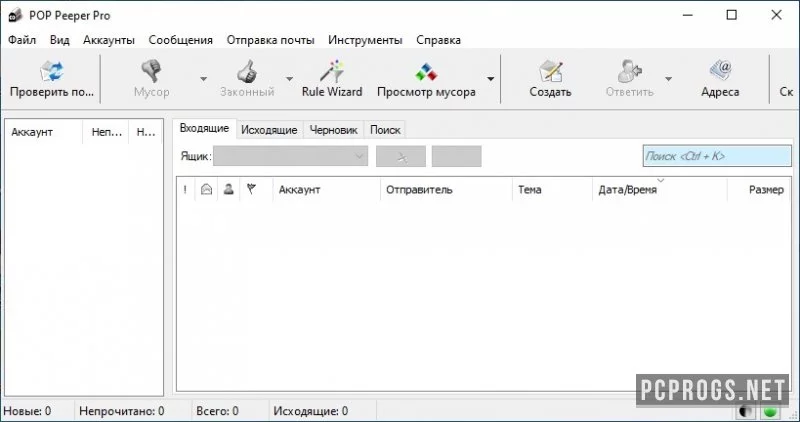Screen dimensions: 800x422
Task: Click the green status indicator in status bar
Action: pos(770,411)
